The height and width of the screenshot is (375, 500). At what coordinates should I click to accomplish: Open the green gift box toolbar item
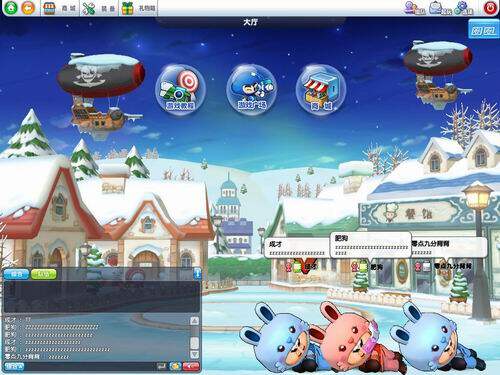click(138, 8)
